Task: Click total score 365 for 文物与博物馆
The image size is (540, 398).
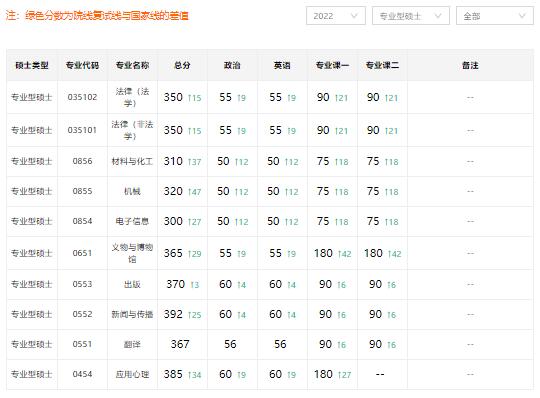Action: click(173, 253)
